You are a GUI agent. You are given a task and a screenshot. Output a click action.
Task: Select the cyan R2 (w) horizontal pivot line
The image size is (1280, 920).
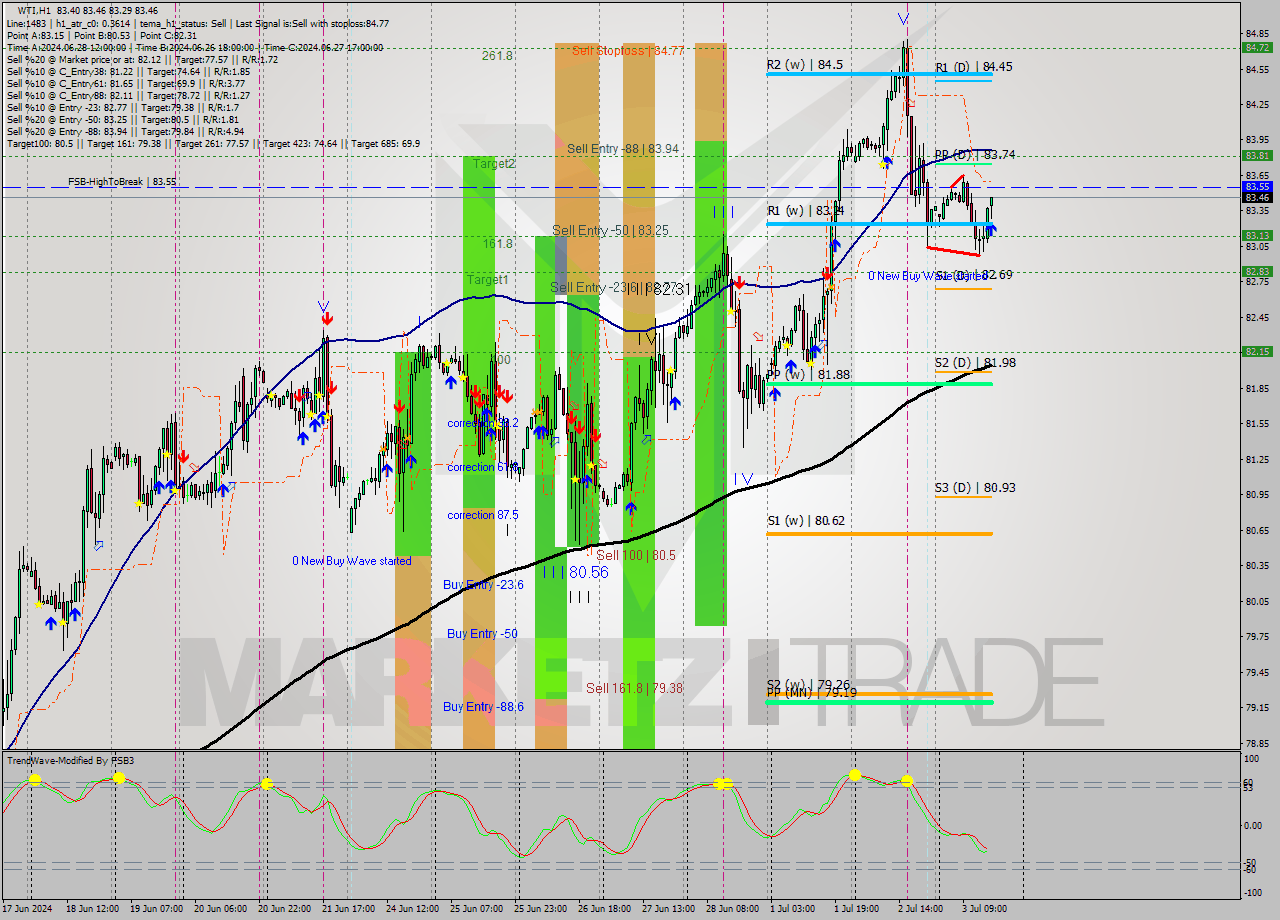tap(879, 74)
